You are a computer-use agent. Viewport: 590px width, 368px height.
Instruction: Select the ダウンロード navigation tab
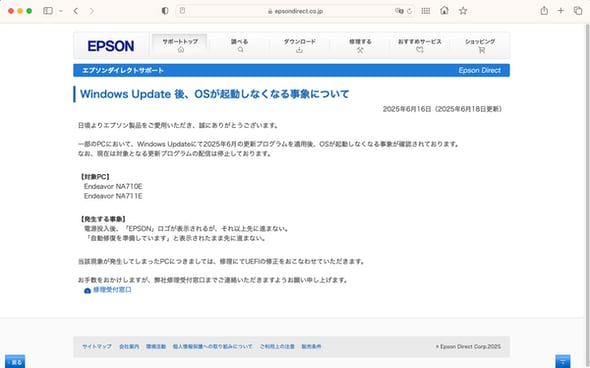coord(300,45)
